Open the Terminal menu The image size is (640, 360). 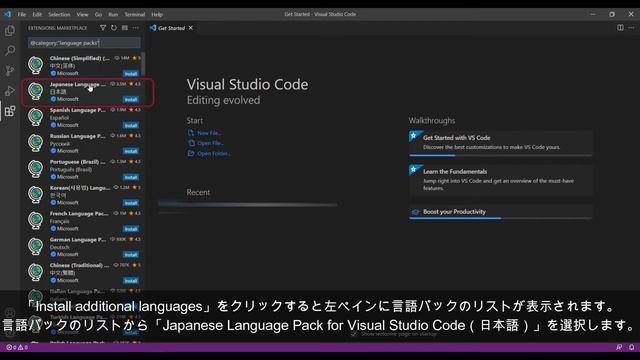(135, 14)
